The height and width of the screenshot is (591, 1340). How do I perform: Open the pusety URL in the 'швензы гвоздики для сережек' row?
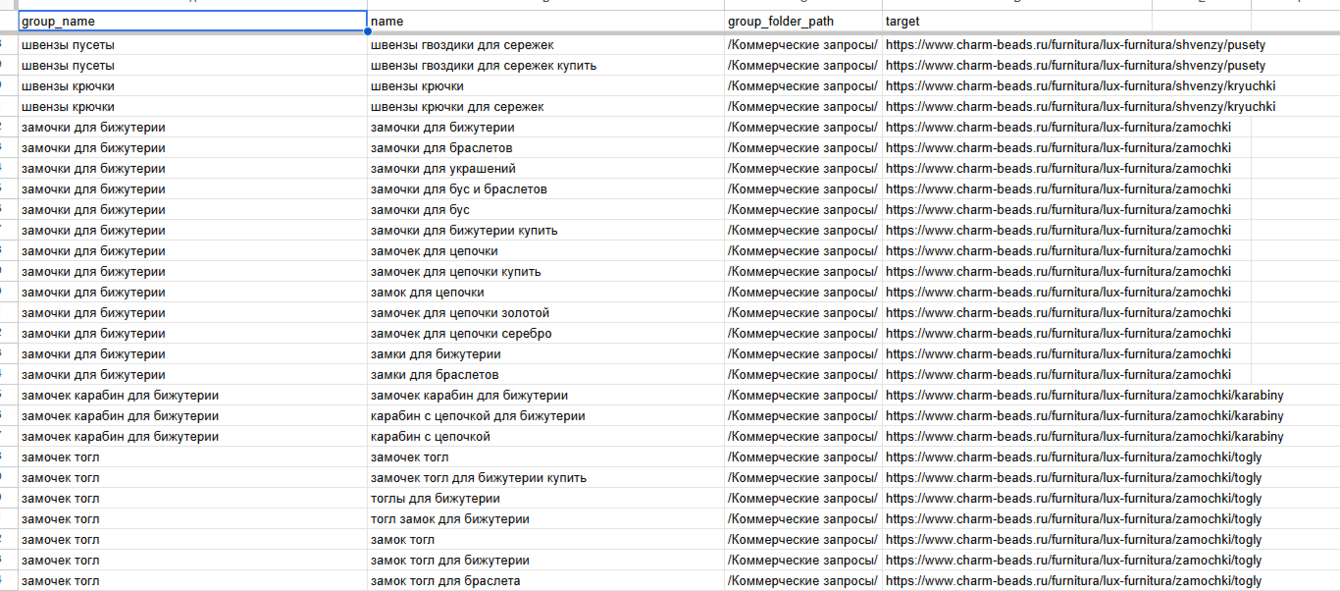pos(1075,45)
